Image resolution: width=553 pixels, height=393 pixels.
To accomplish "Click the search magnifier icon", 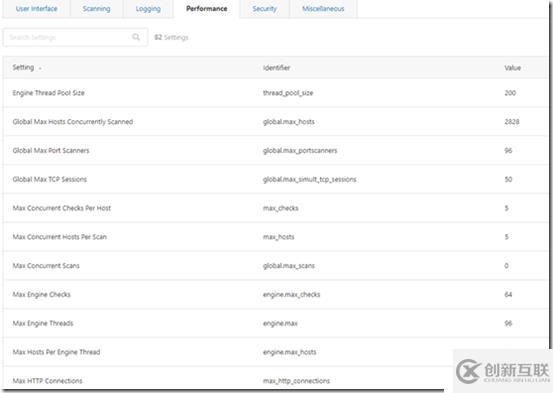I will pos(136,37).
